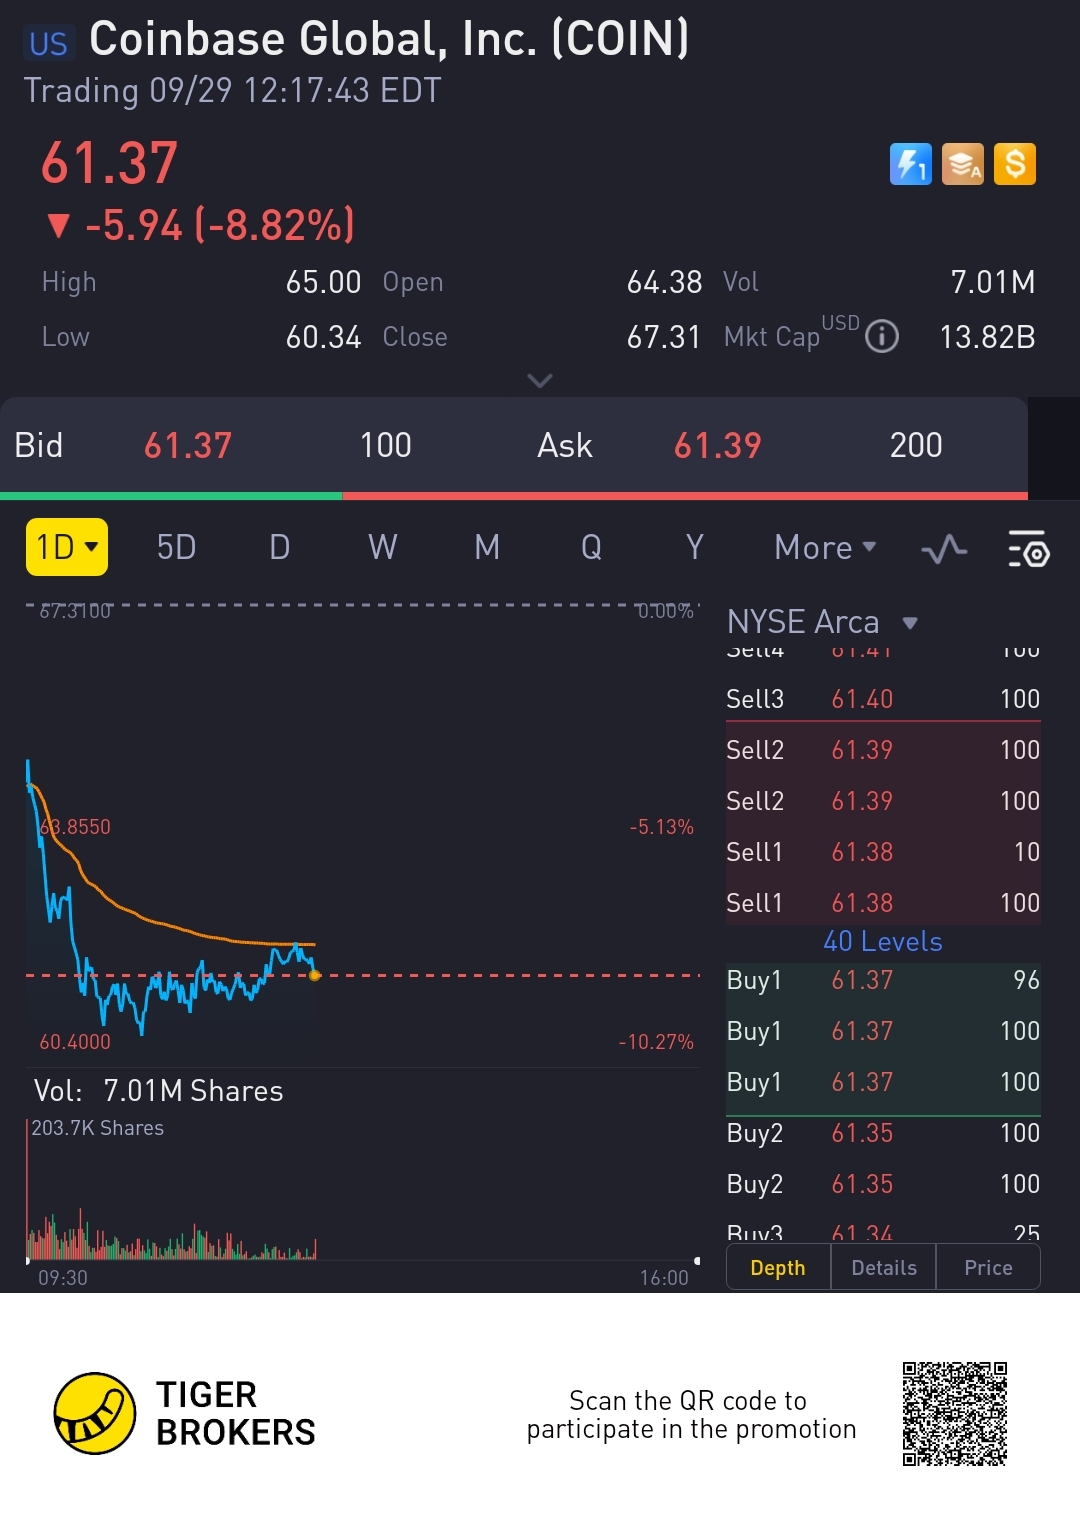Tap the US market badge
The image size is (1080, 1535).
point(48,43)
